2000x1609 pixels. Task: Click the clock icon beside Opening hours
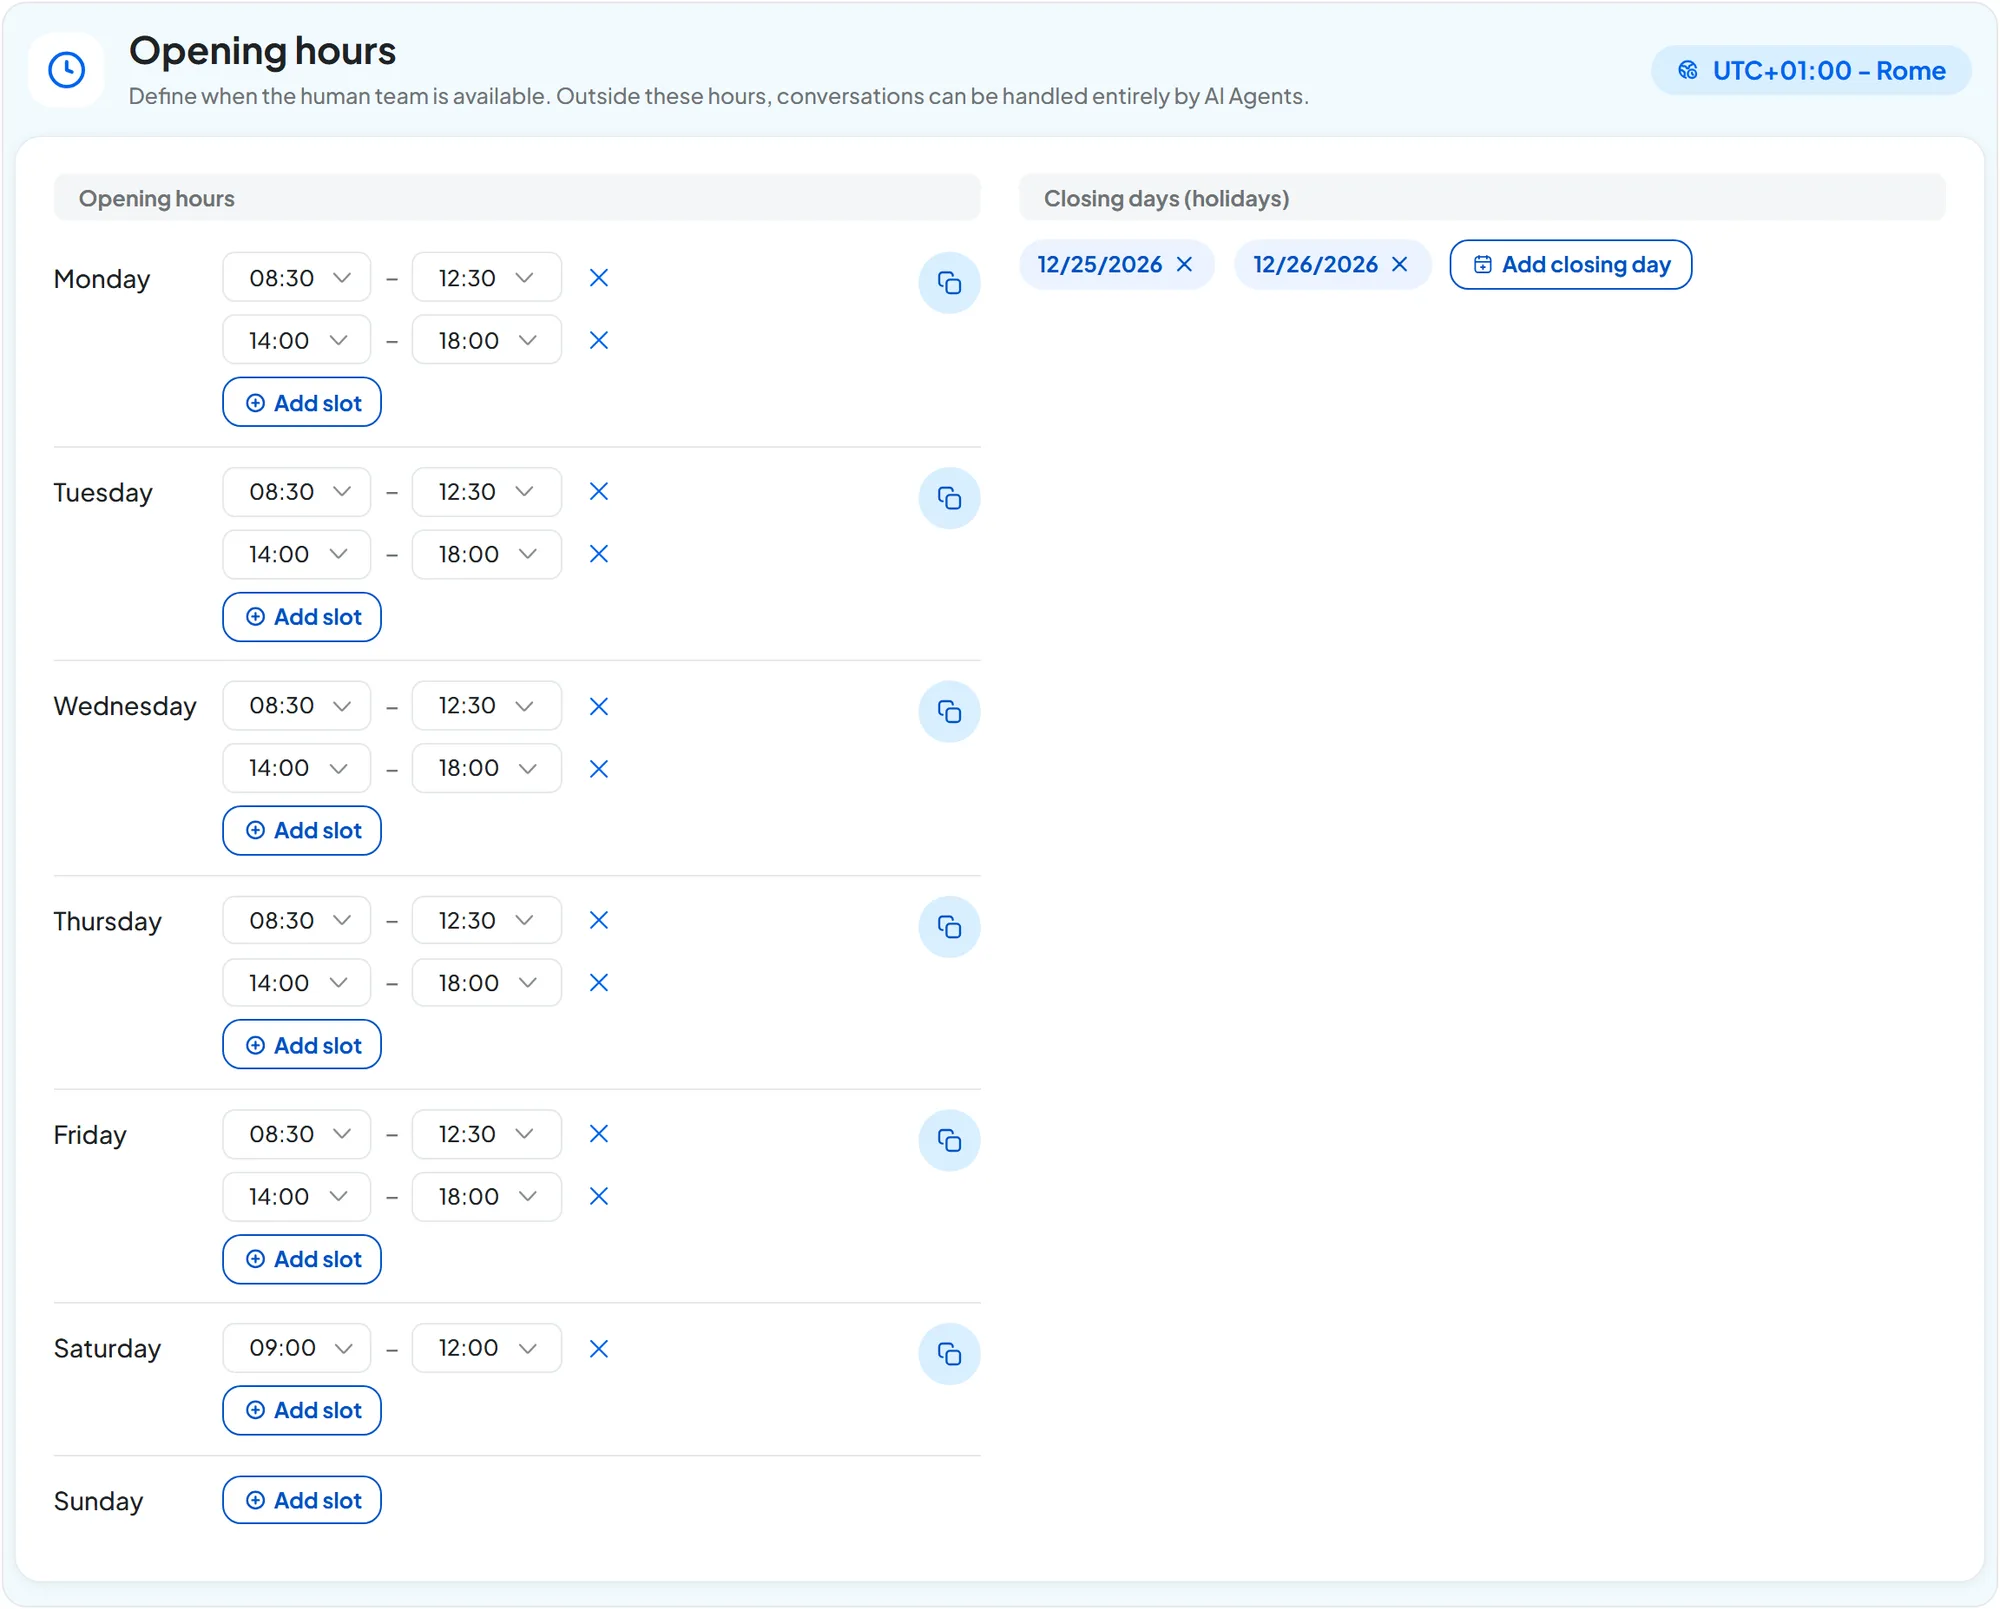tap(67, 70)
